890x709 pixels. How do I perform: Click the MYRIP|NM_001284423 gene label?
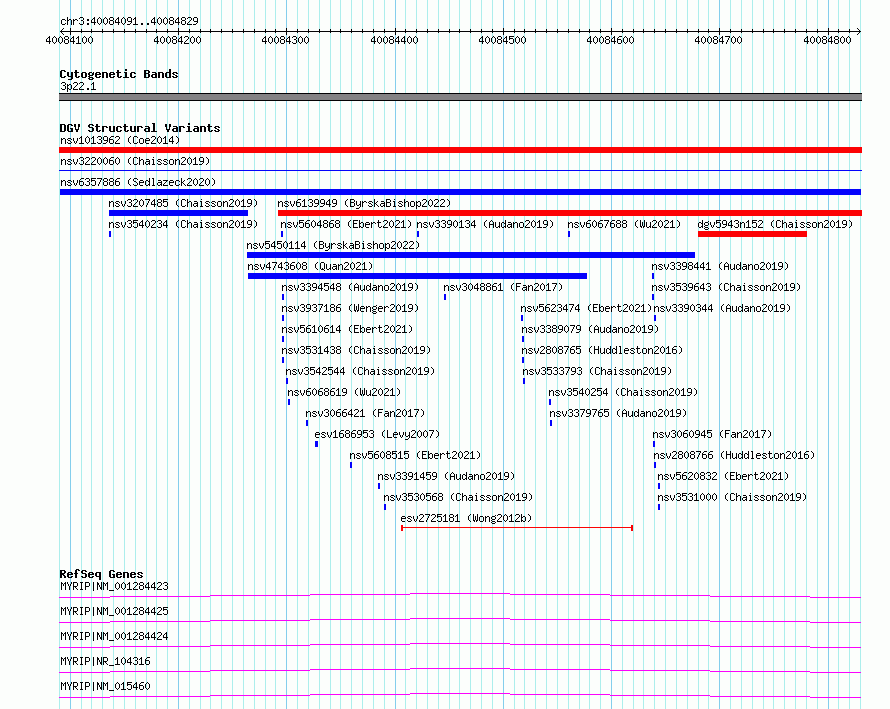pos(114,586)
